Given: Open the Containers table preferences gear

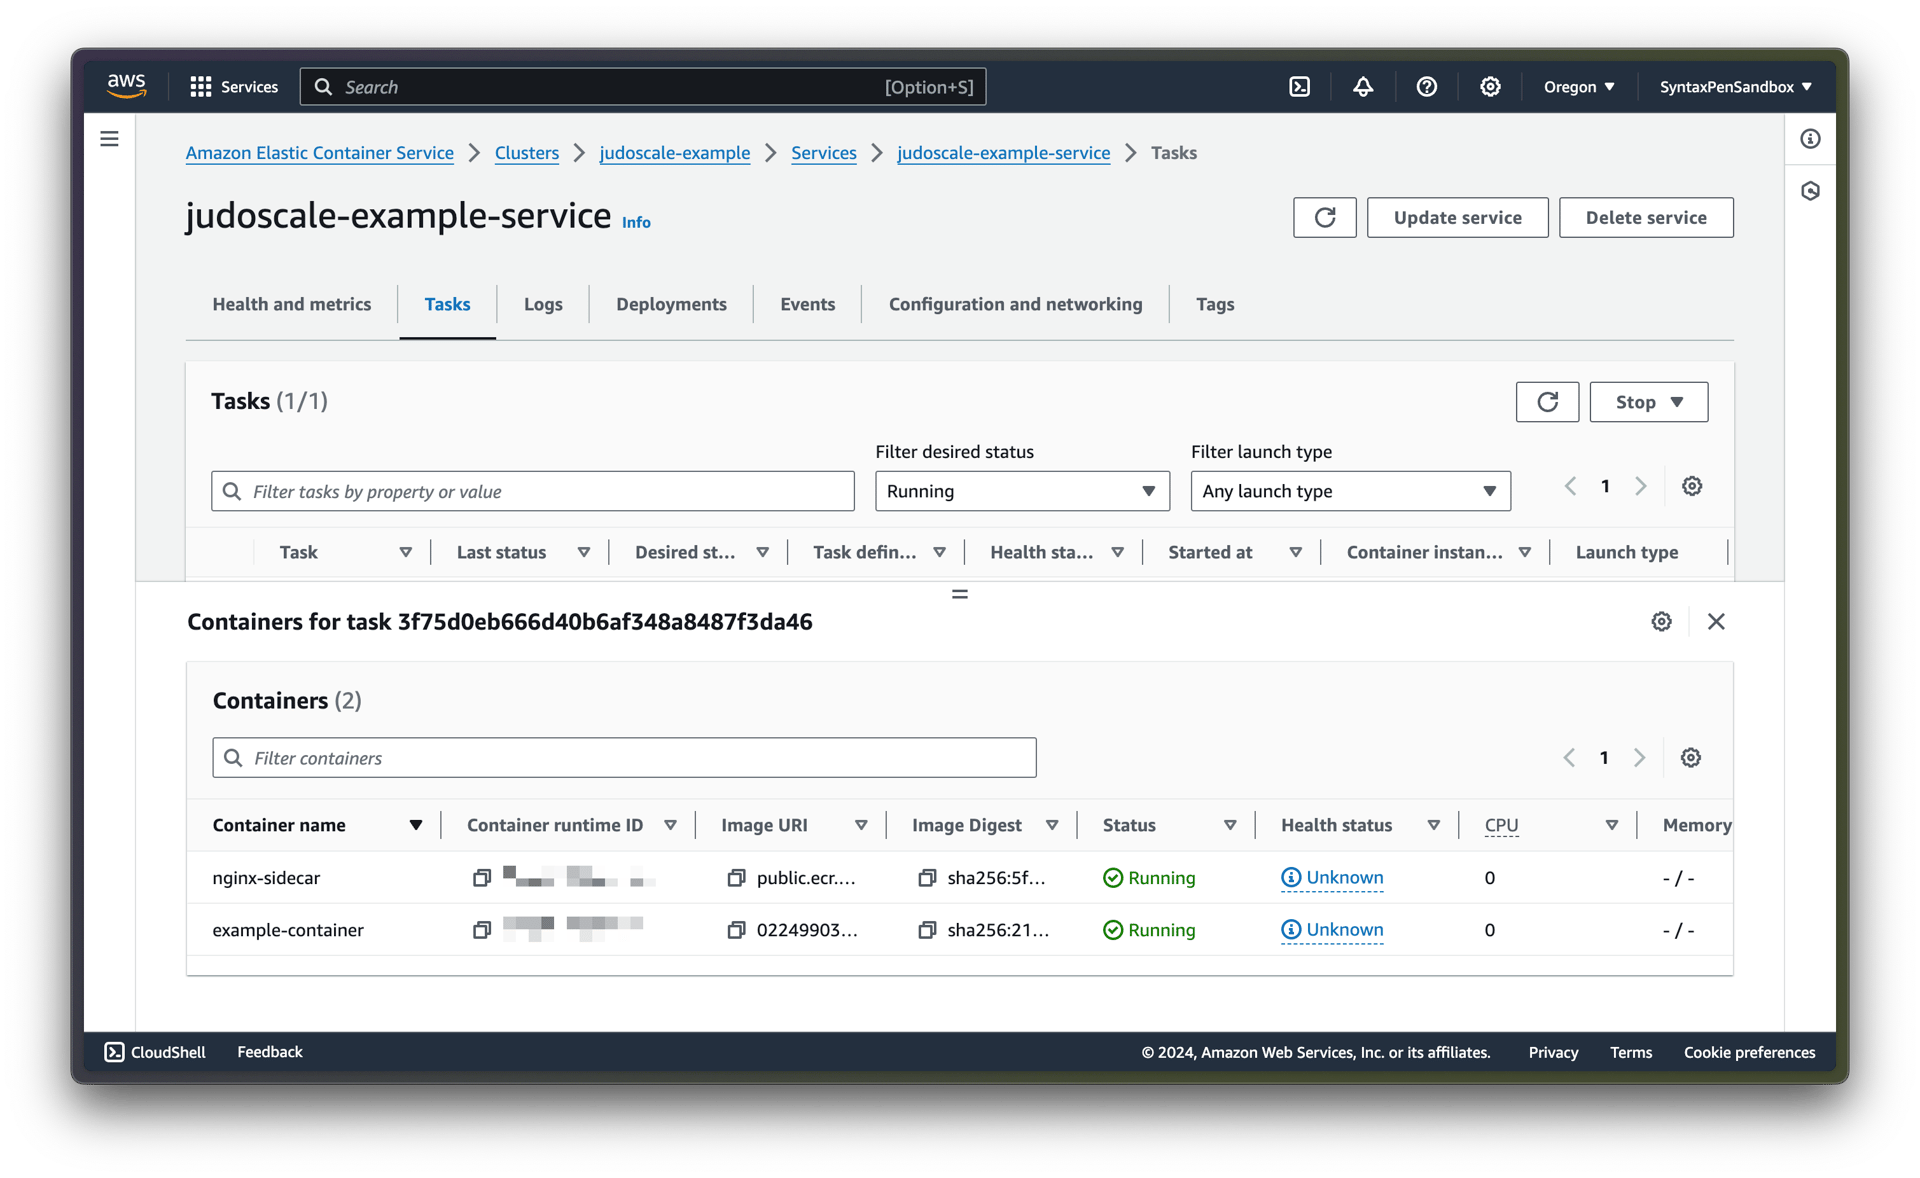Looking at the screenshot, I should point(1690,757).
